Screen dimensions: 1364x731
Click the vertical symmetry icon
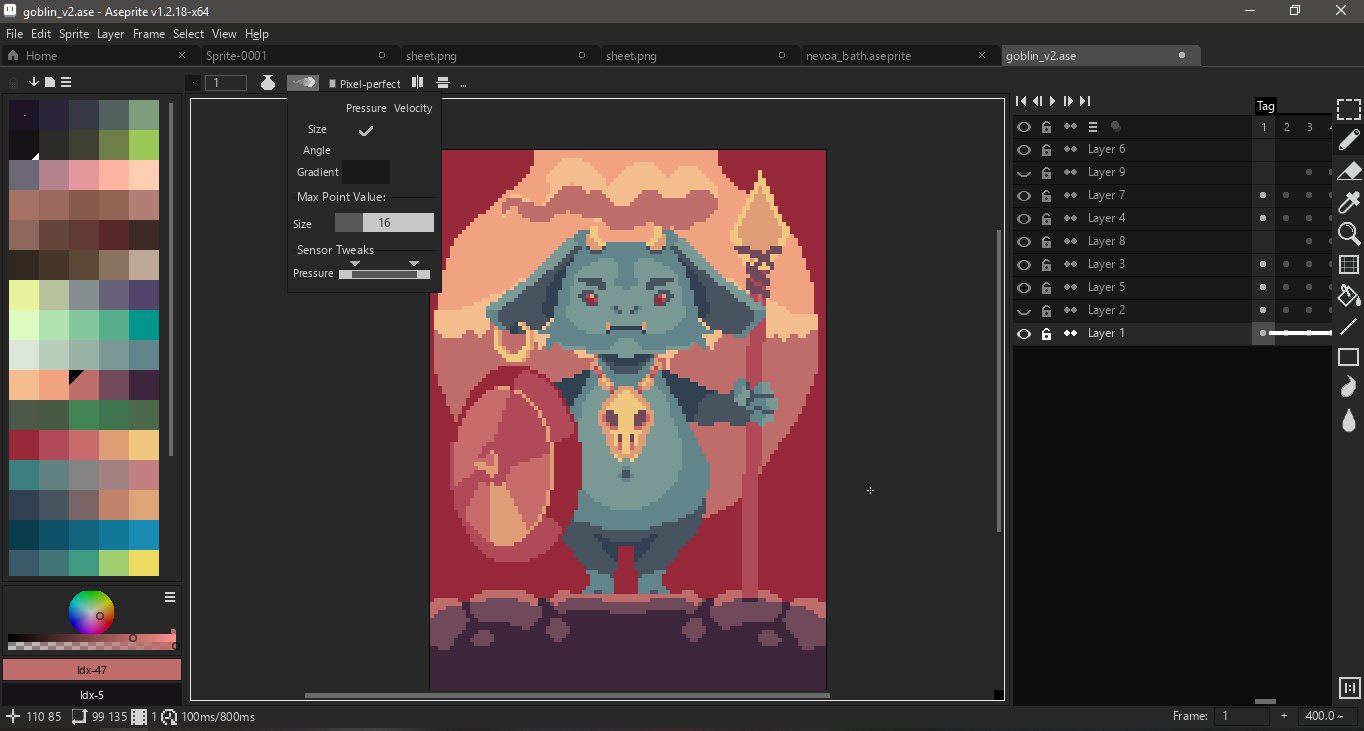click(418, 83)
